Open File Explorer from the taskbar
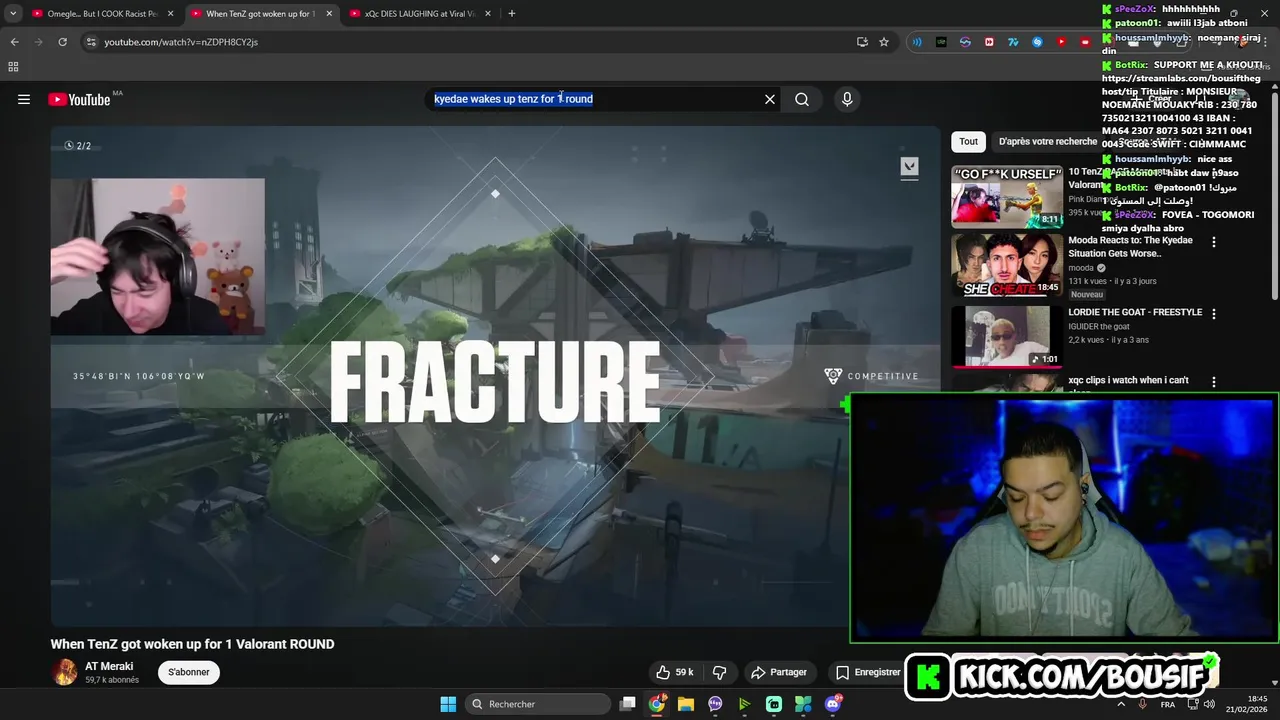 pos(686,704)
